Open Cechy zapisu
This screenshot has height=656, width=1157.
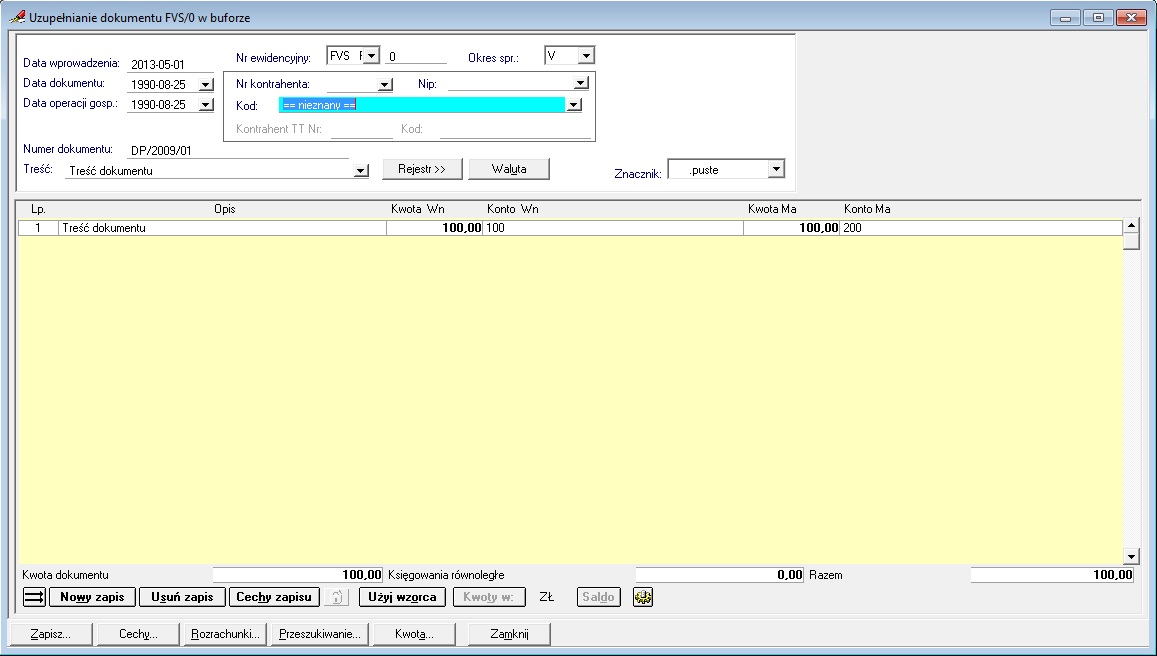[274, 597]
